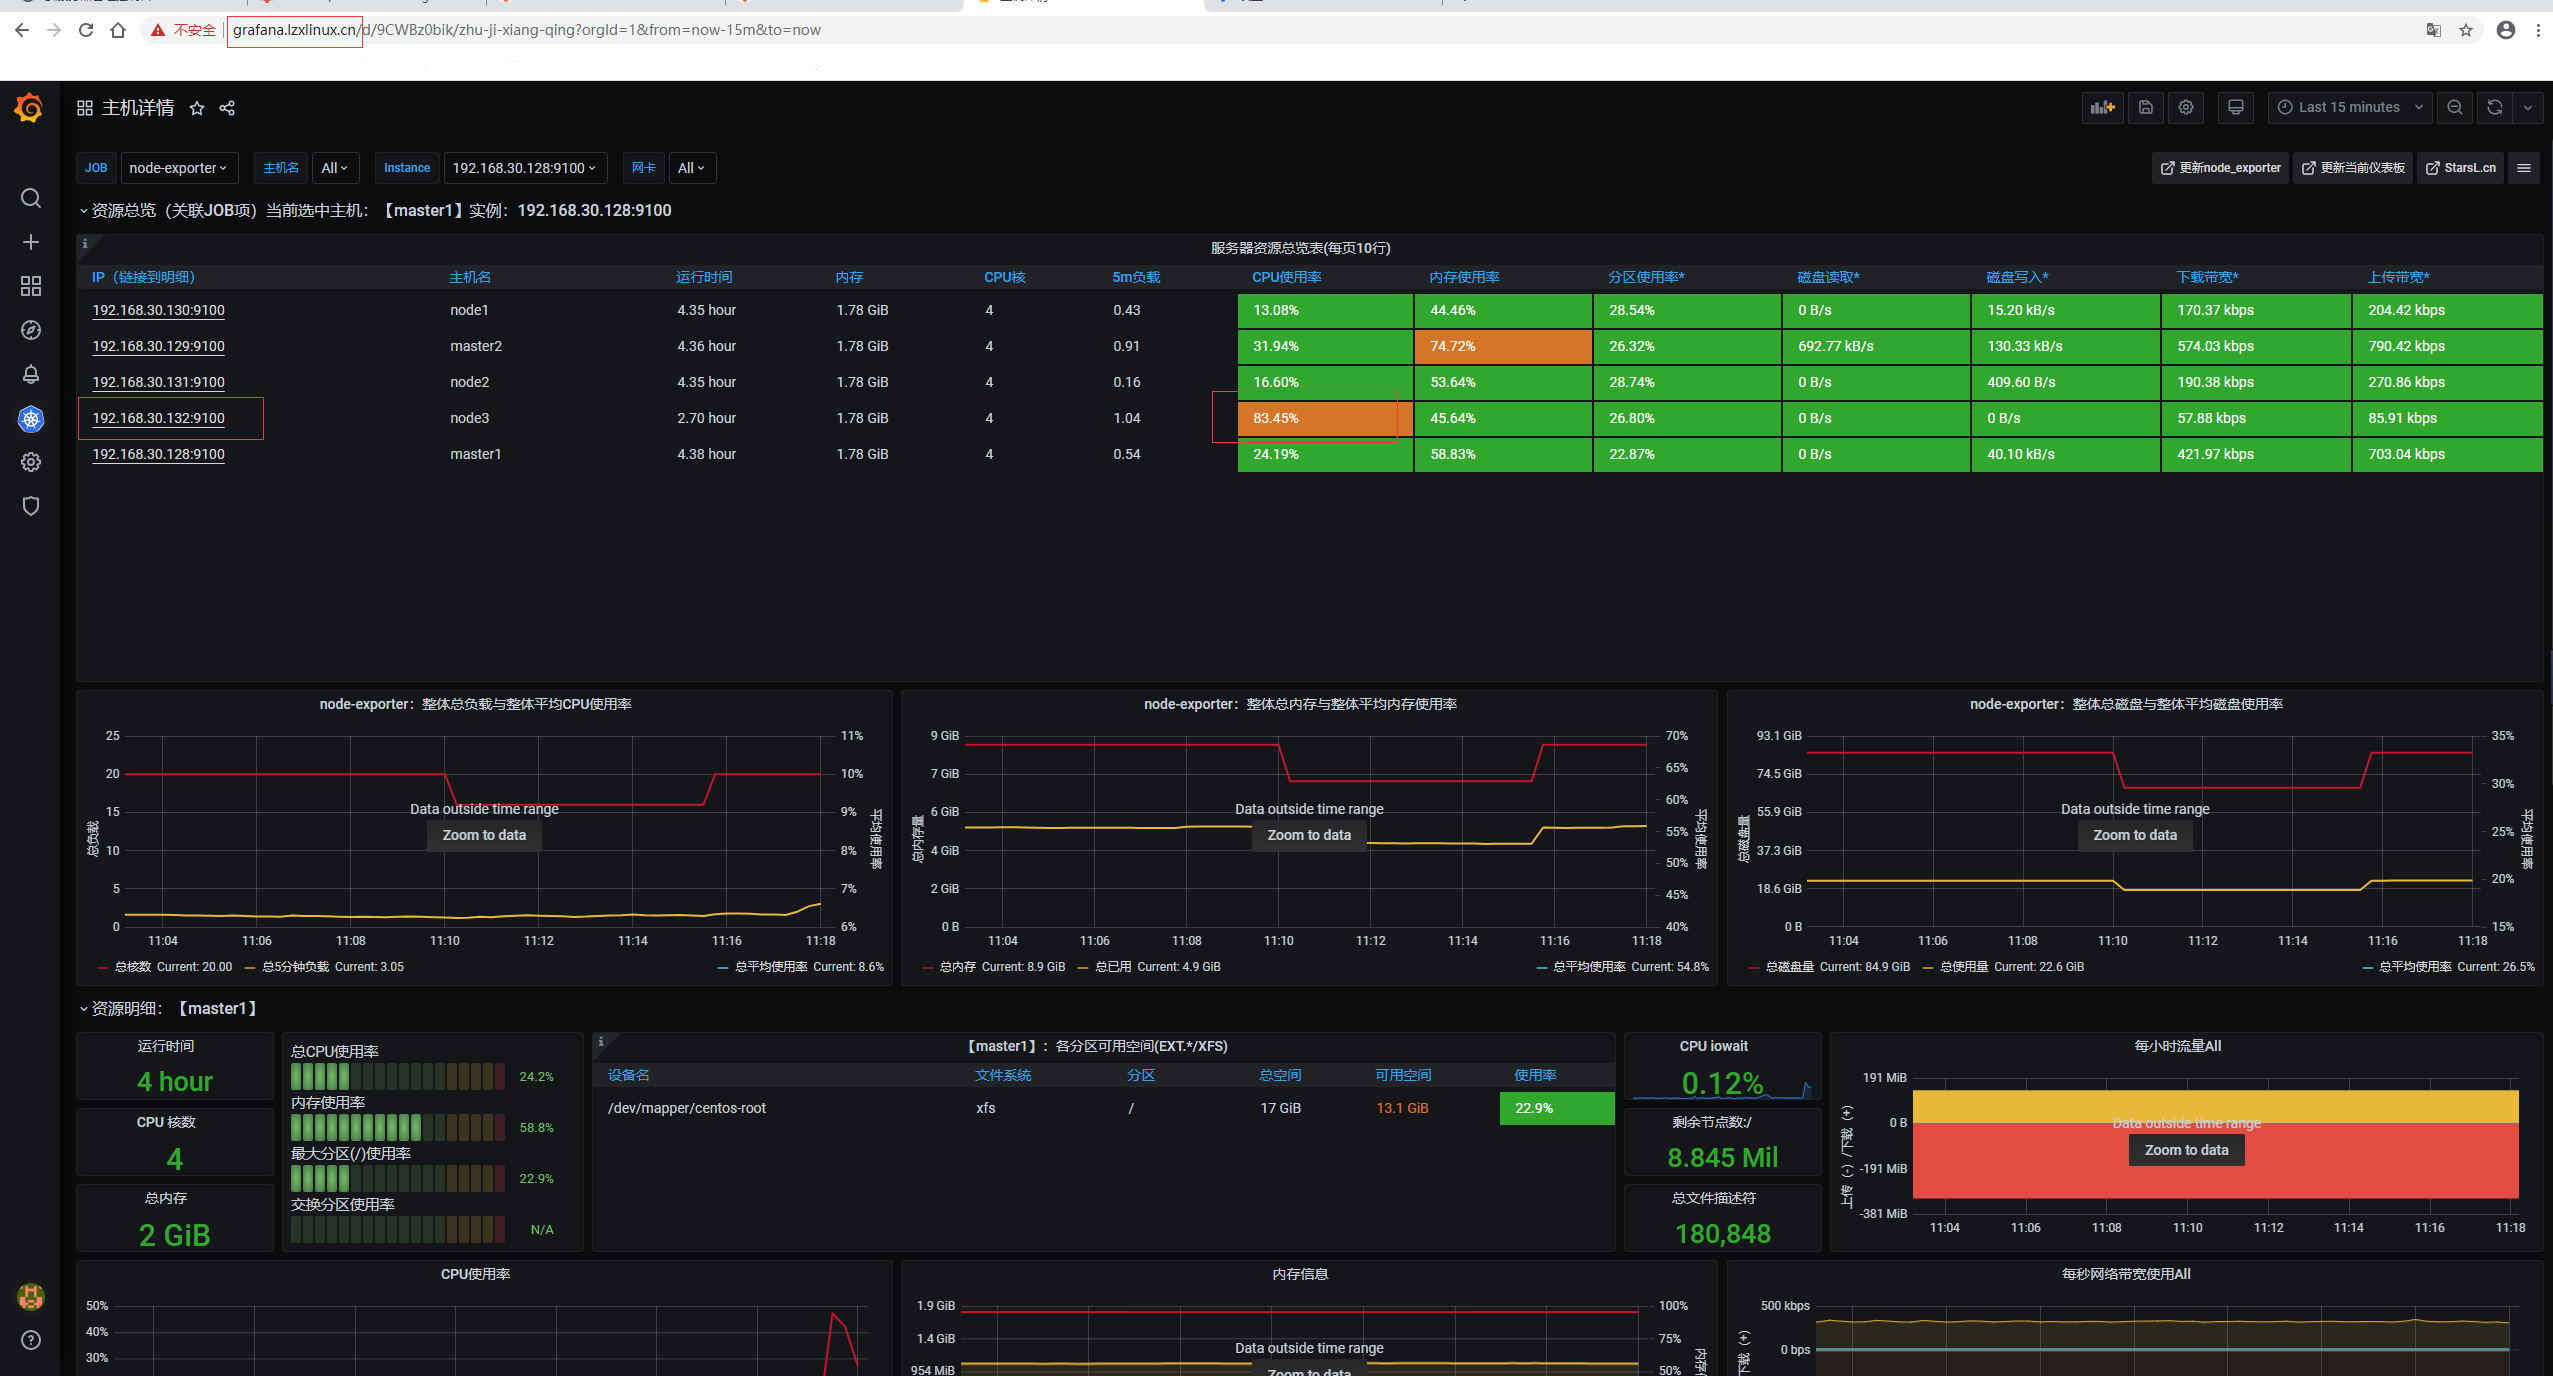The width and height of the screenshot is (2553, 1376).
Task: Click Zoom to data in disk panel
Action: coord(2135,835)
